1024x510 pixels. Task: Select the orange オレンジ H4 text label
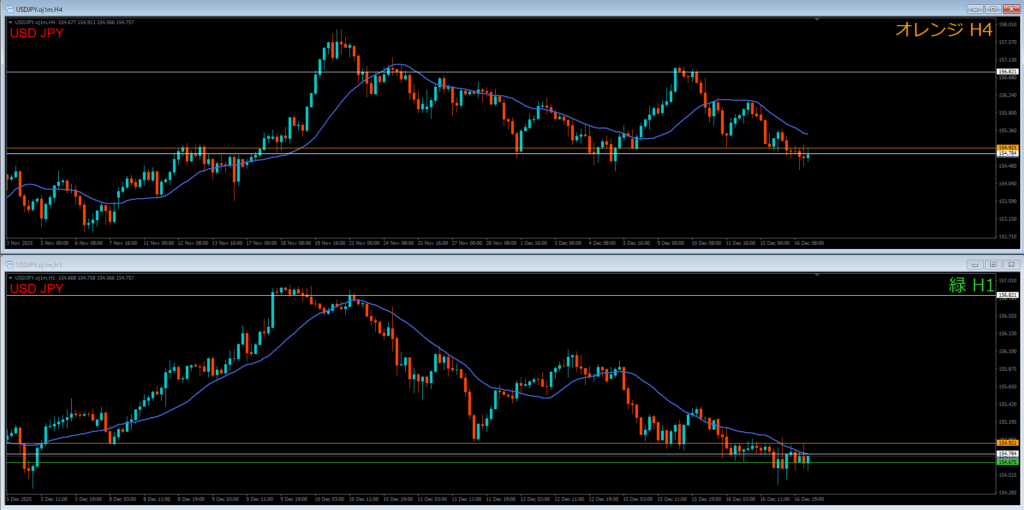tap(943, 31)
